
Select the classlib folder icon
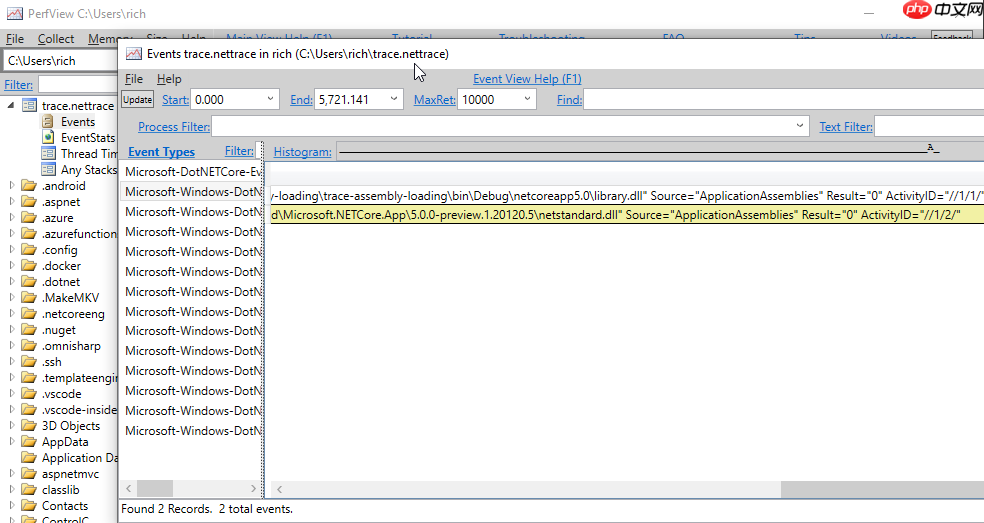pos(29,490)
